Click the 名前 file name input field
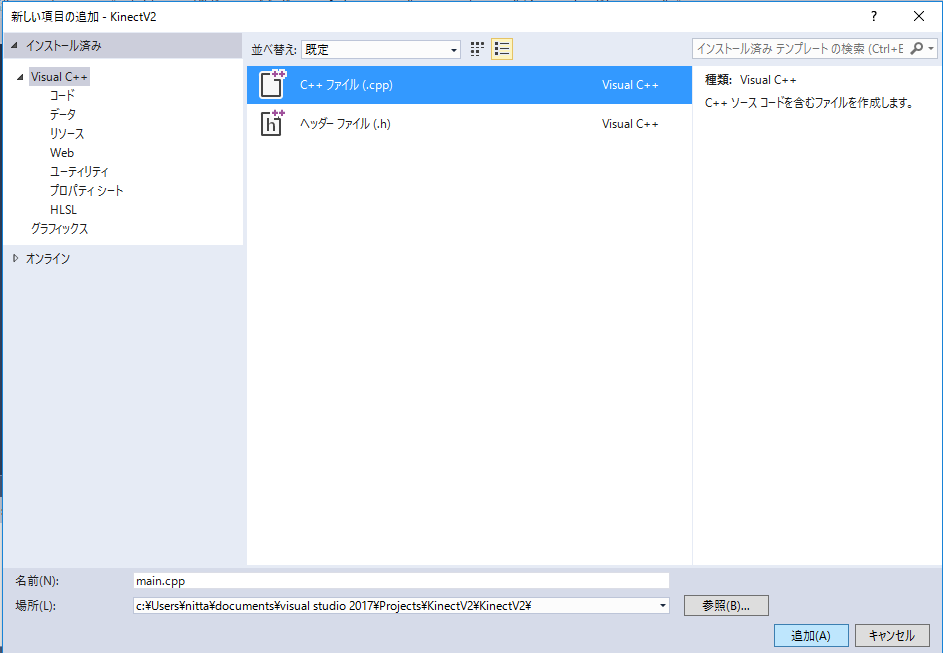Image resolution: width=943 pixels, height=653 pixels. (400, 580)
